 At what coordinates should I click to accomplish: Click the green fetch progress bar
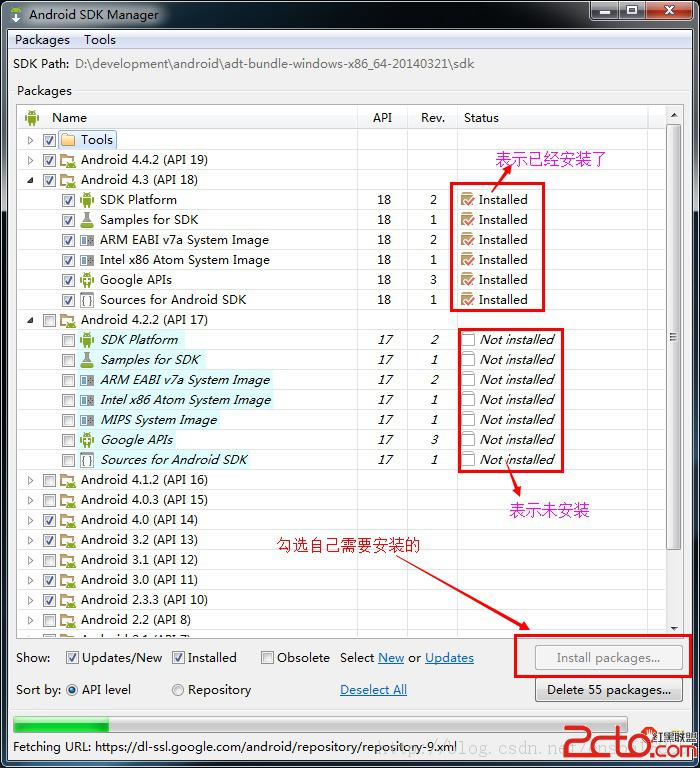click(x=61, y=725)
